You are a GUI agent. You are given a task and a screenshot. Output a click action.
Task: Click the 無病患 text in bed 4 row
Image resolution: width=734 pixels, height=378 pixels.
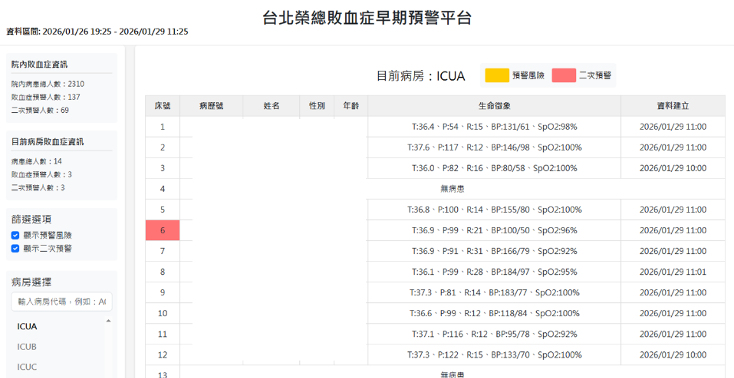(452, 189)
